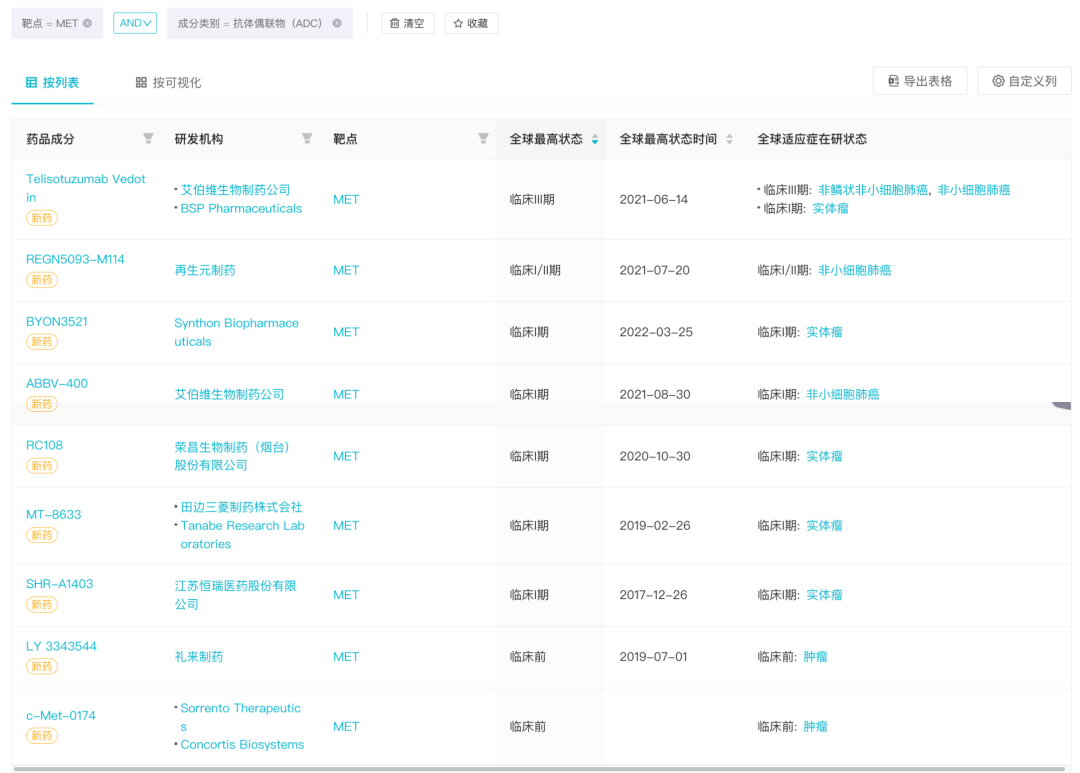Open BSP Pharmaceuticals organization link
Viewport: 1080px width, 773px height.
coord(241,208)
